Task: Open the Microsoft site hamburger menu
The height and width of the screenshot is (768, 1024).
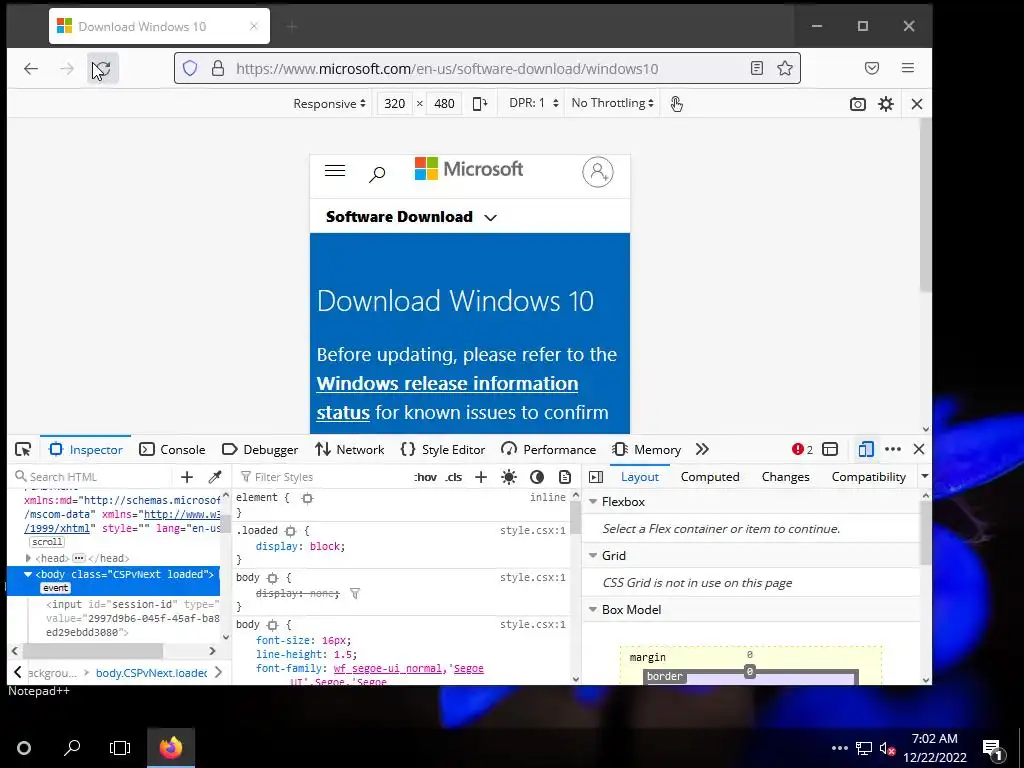Action: pos(335,171)
